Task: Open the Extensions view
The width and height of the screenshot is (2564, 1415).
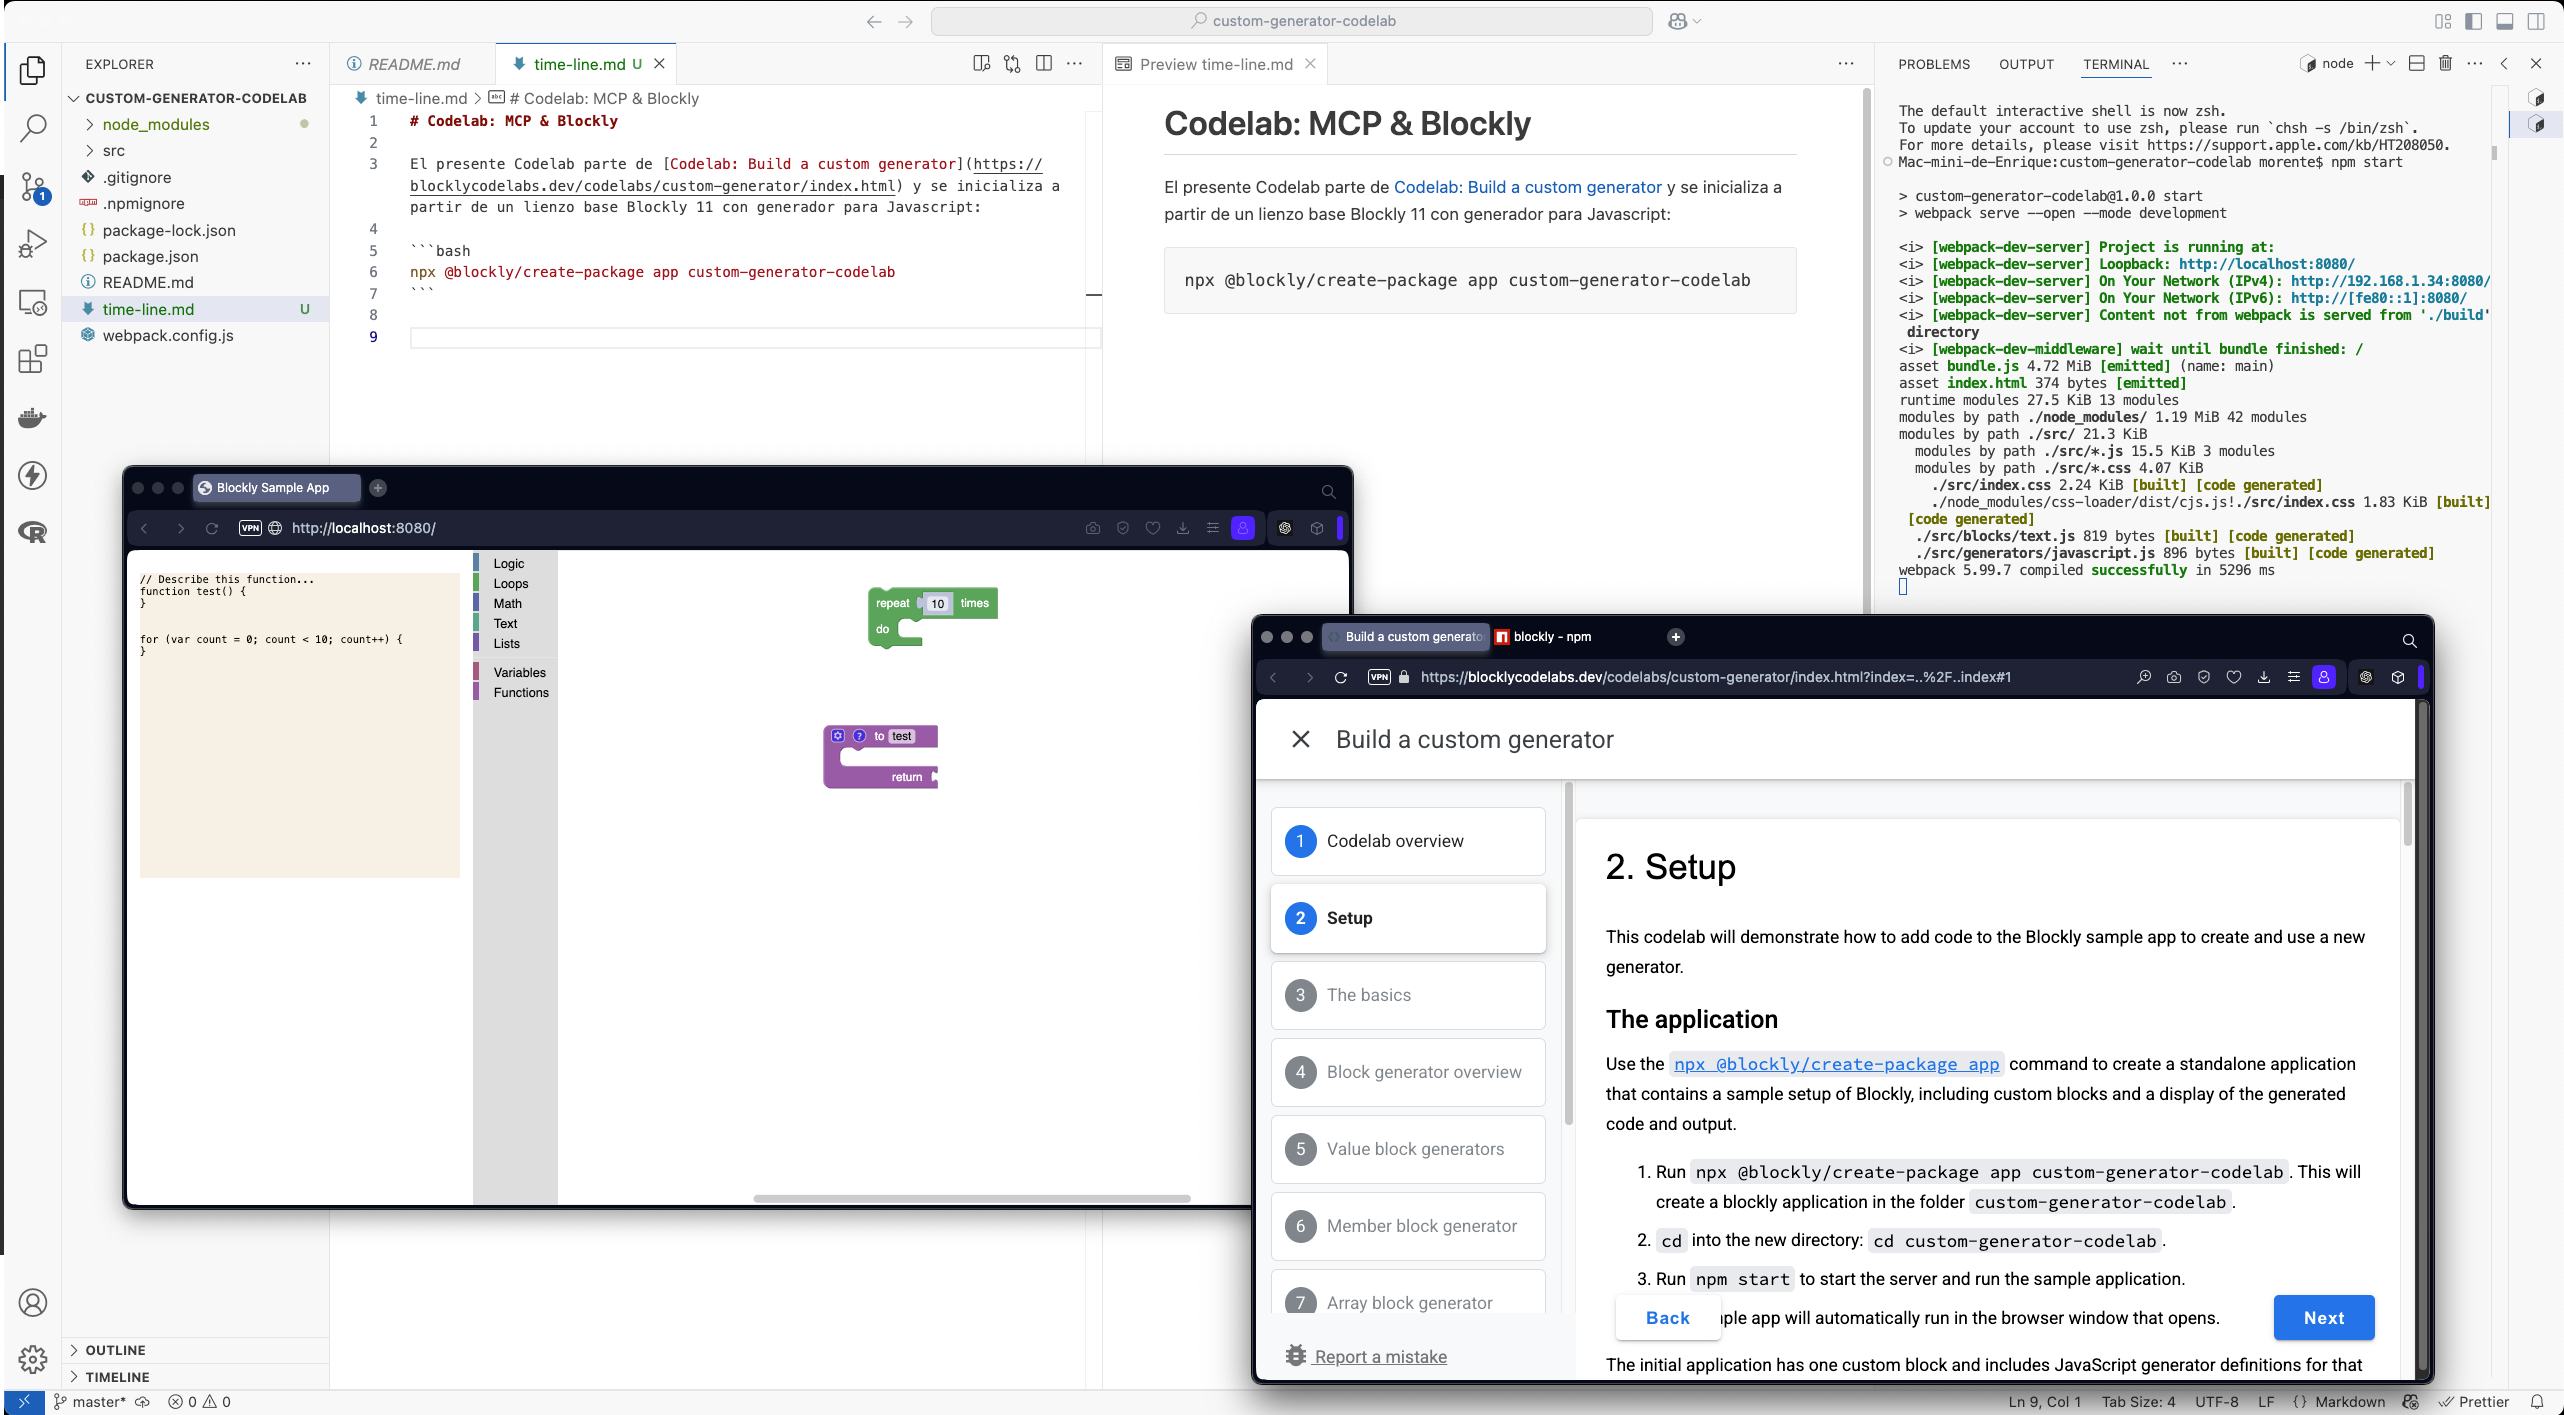Action: [32, 359]
